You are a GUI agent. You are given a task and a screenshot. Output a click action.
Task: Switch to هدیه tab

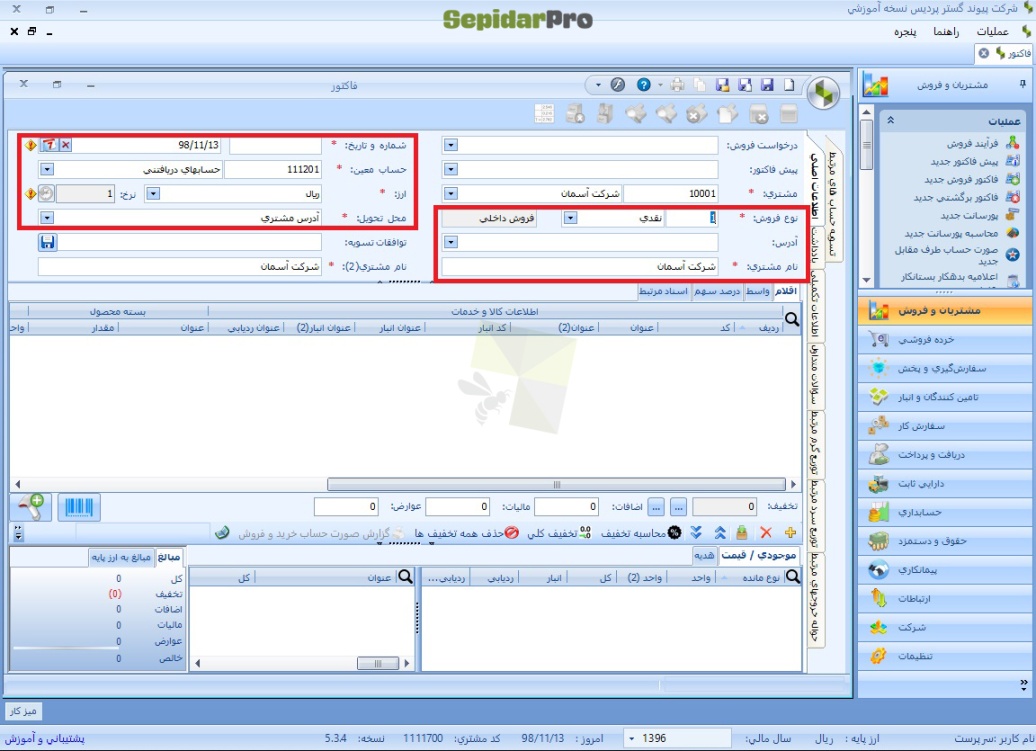pyautogui.click(x=704, y=555)
